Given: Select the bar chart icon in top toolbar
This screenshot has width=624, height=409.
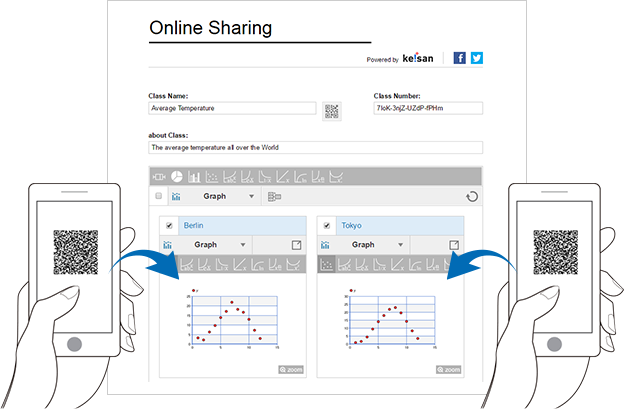Looking at the screenshot, I should (195, 177).
